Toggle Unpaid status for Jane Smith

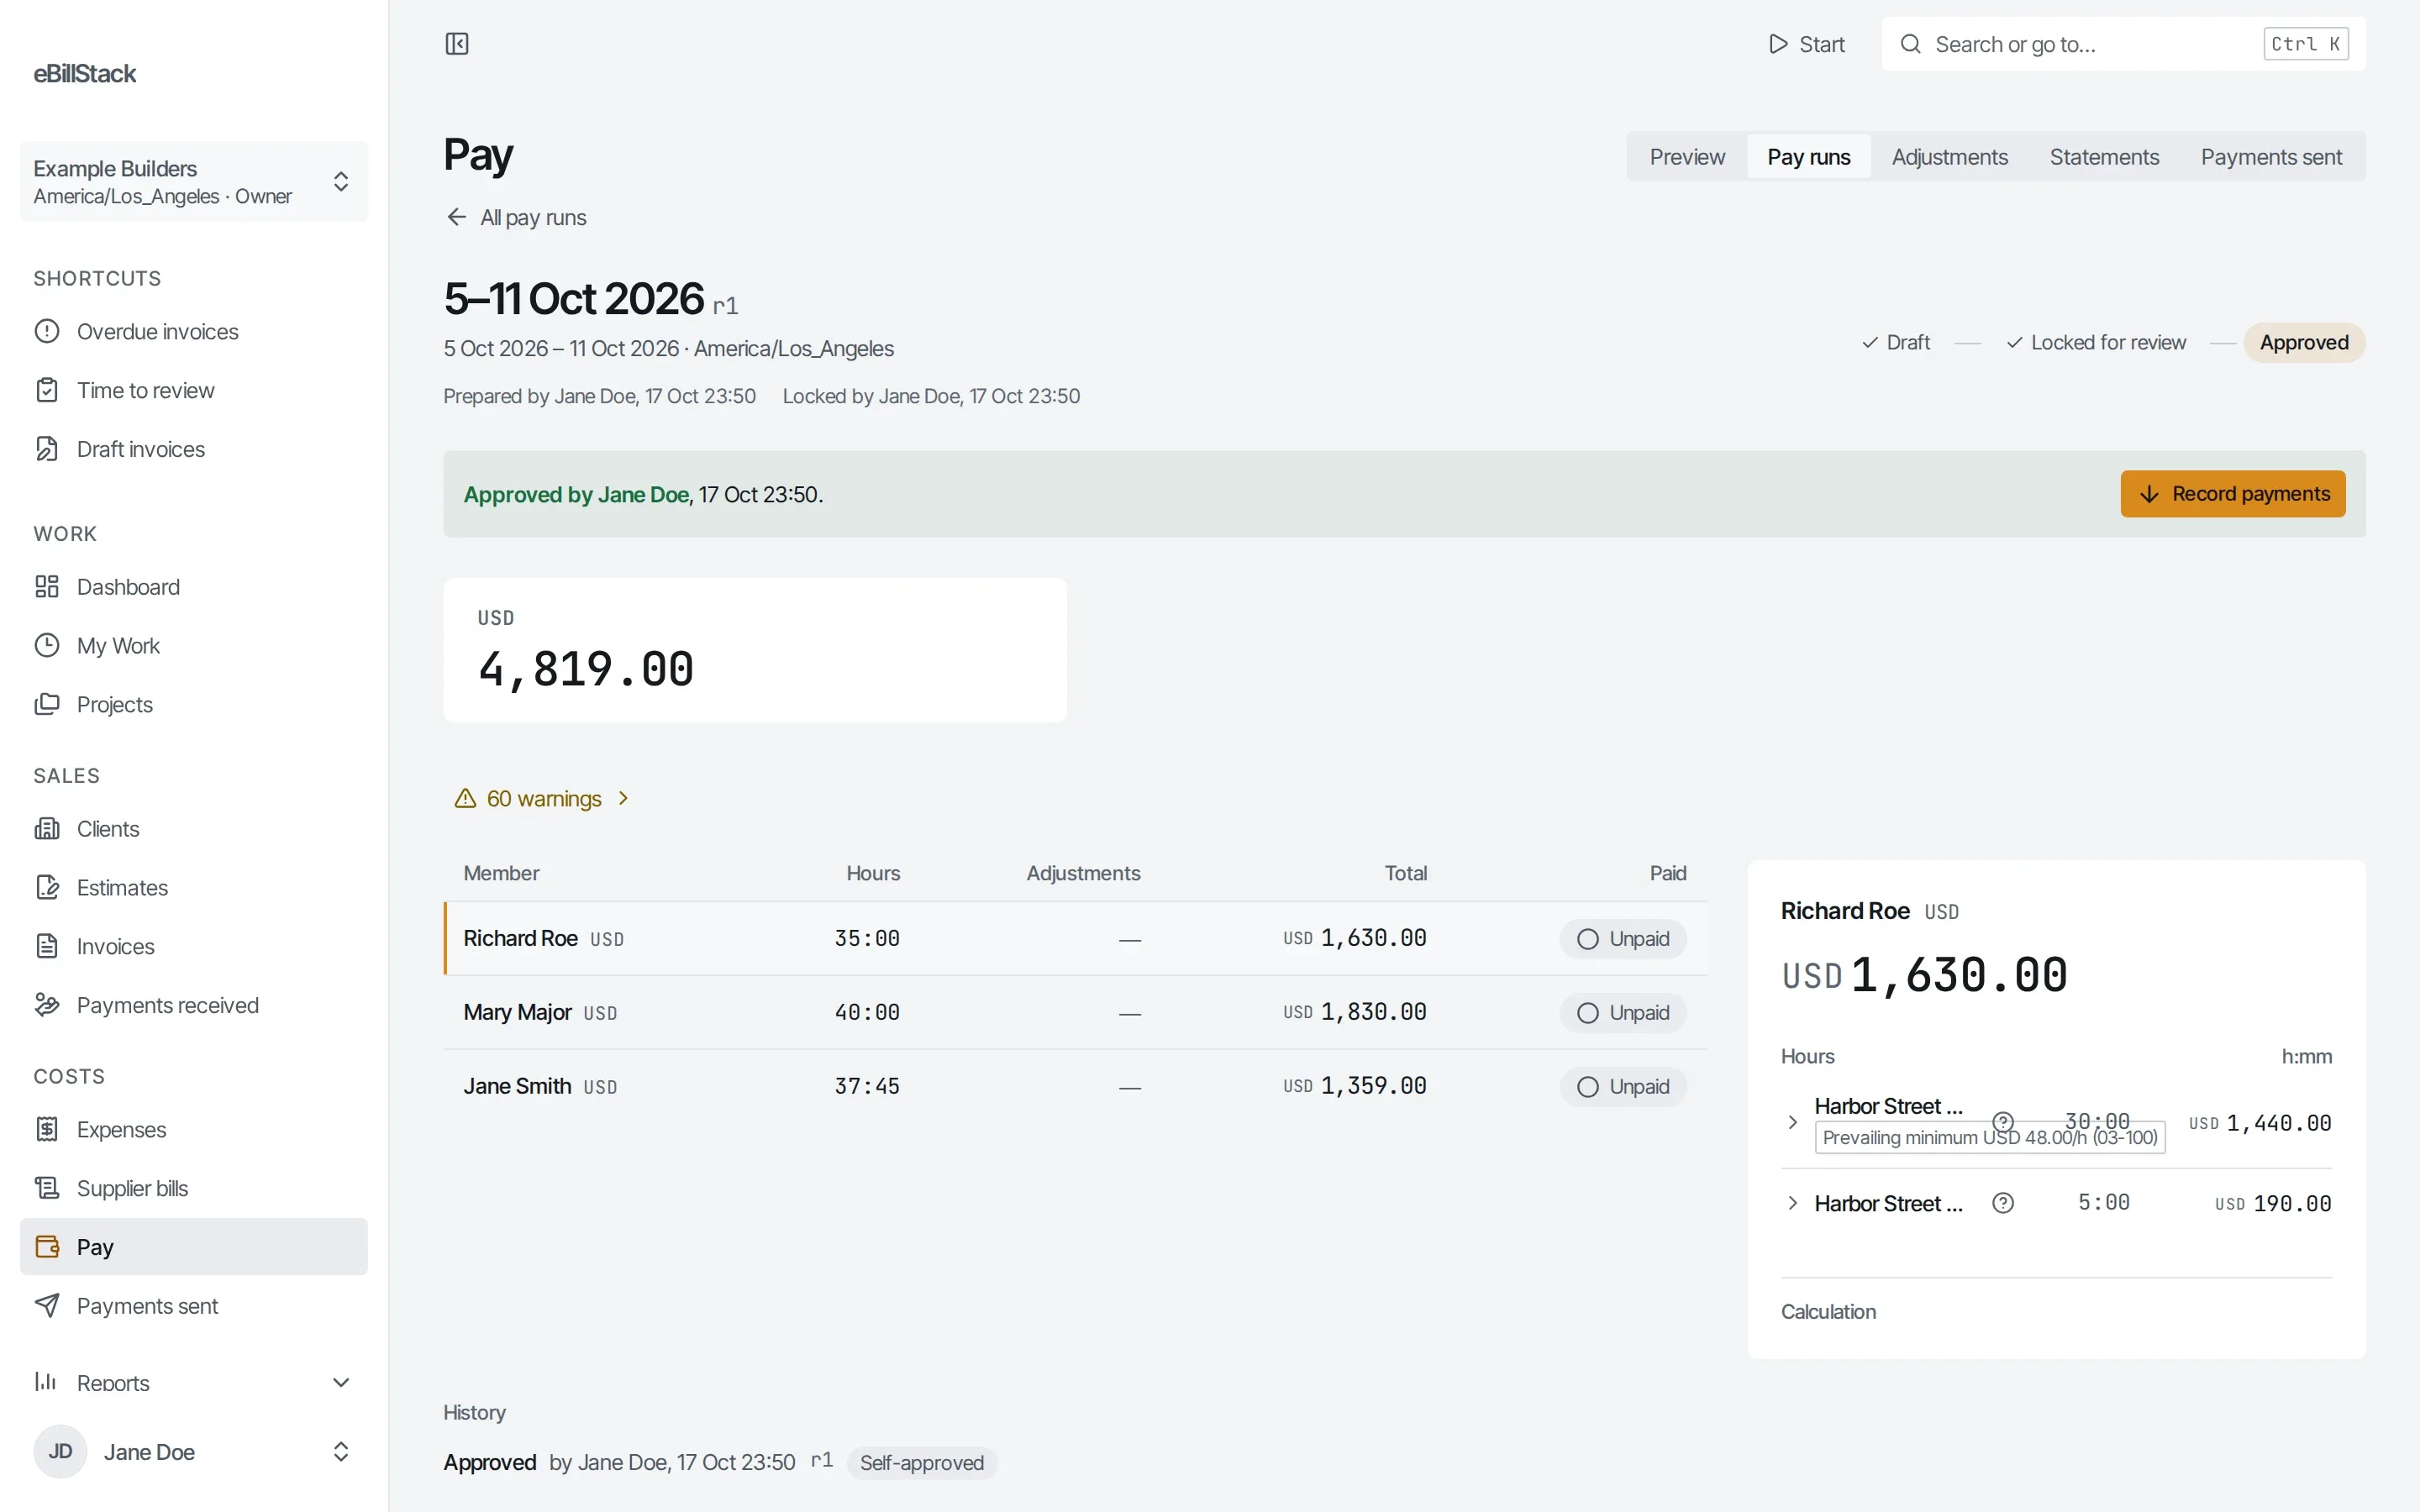[1623, 1087]
